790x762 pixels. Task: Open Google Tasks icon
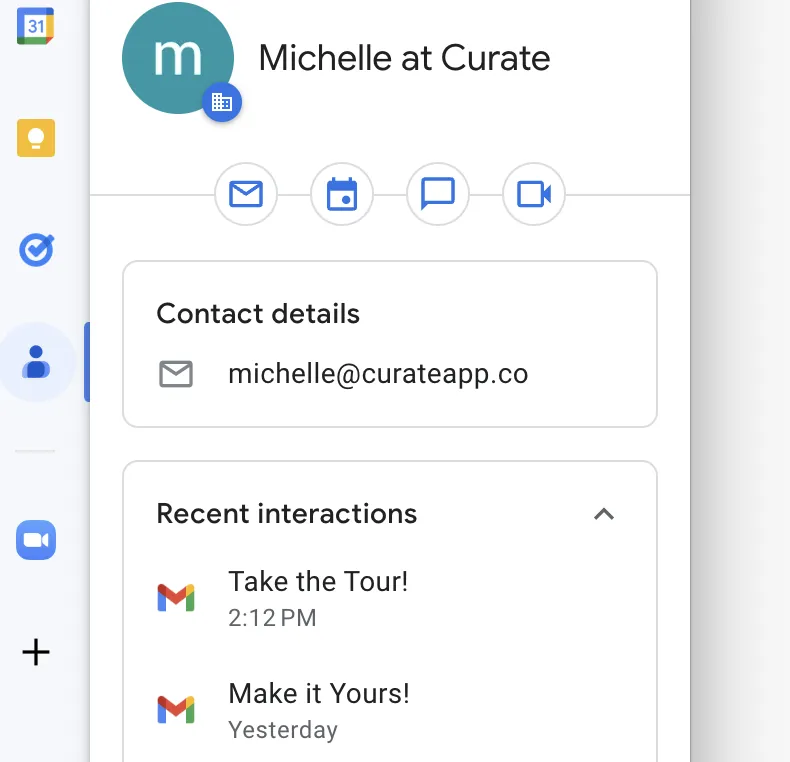(36, 250)
